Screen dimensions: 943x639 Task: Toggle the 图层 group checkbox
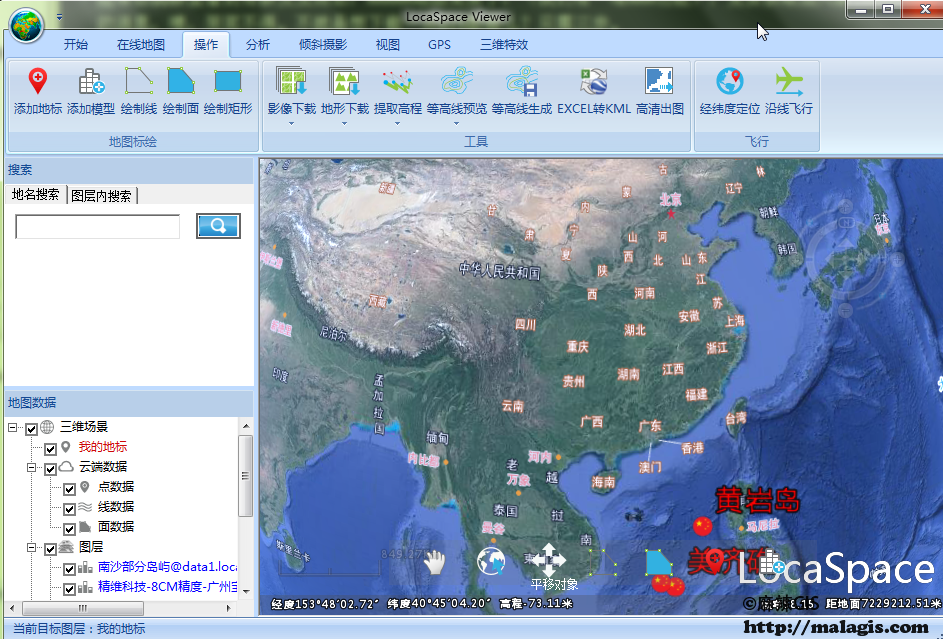point(51,548)
